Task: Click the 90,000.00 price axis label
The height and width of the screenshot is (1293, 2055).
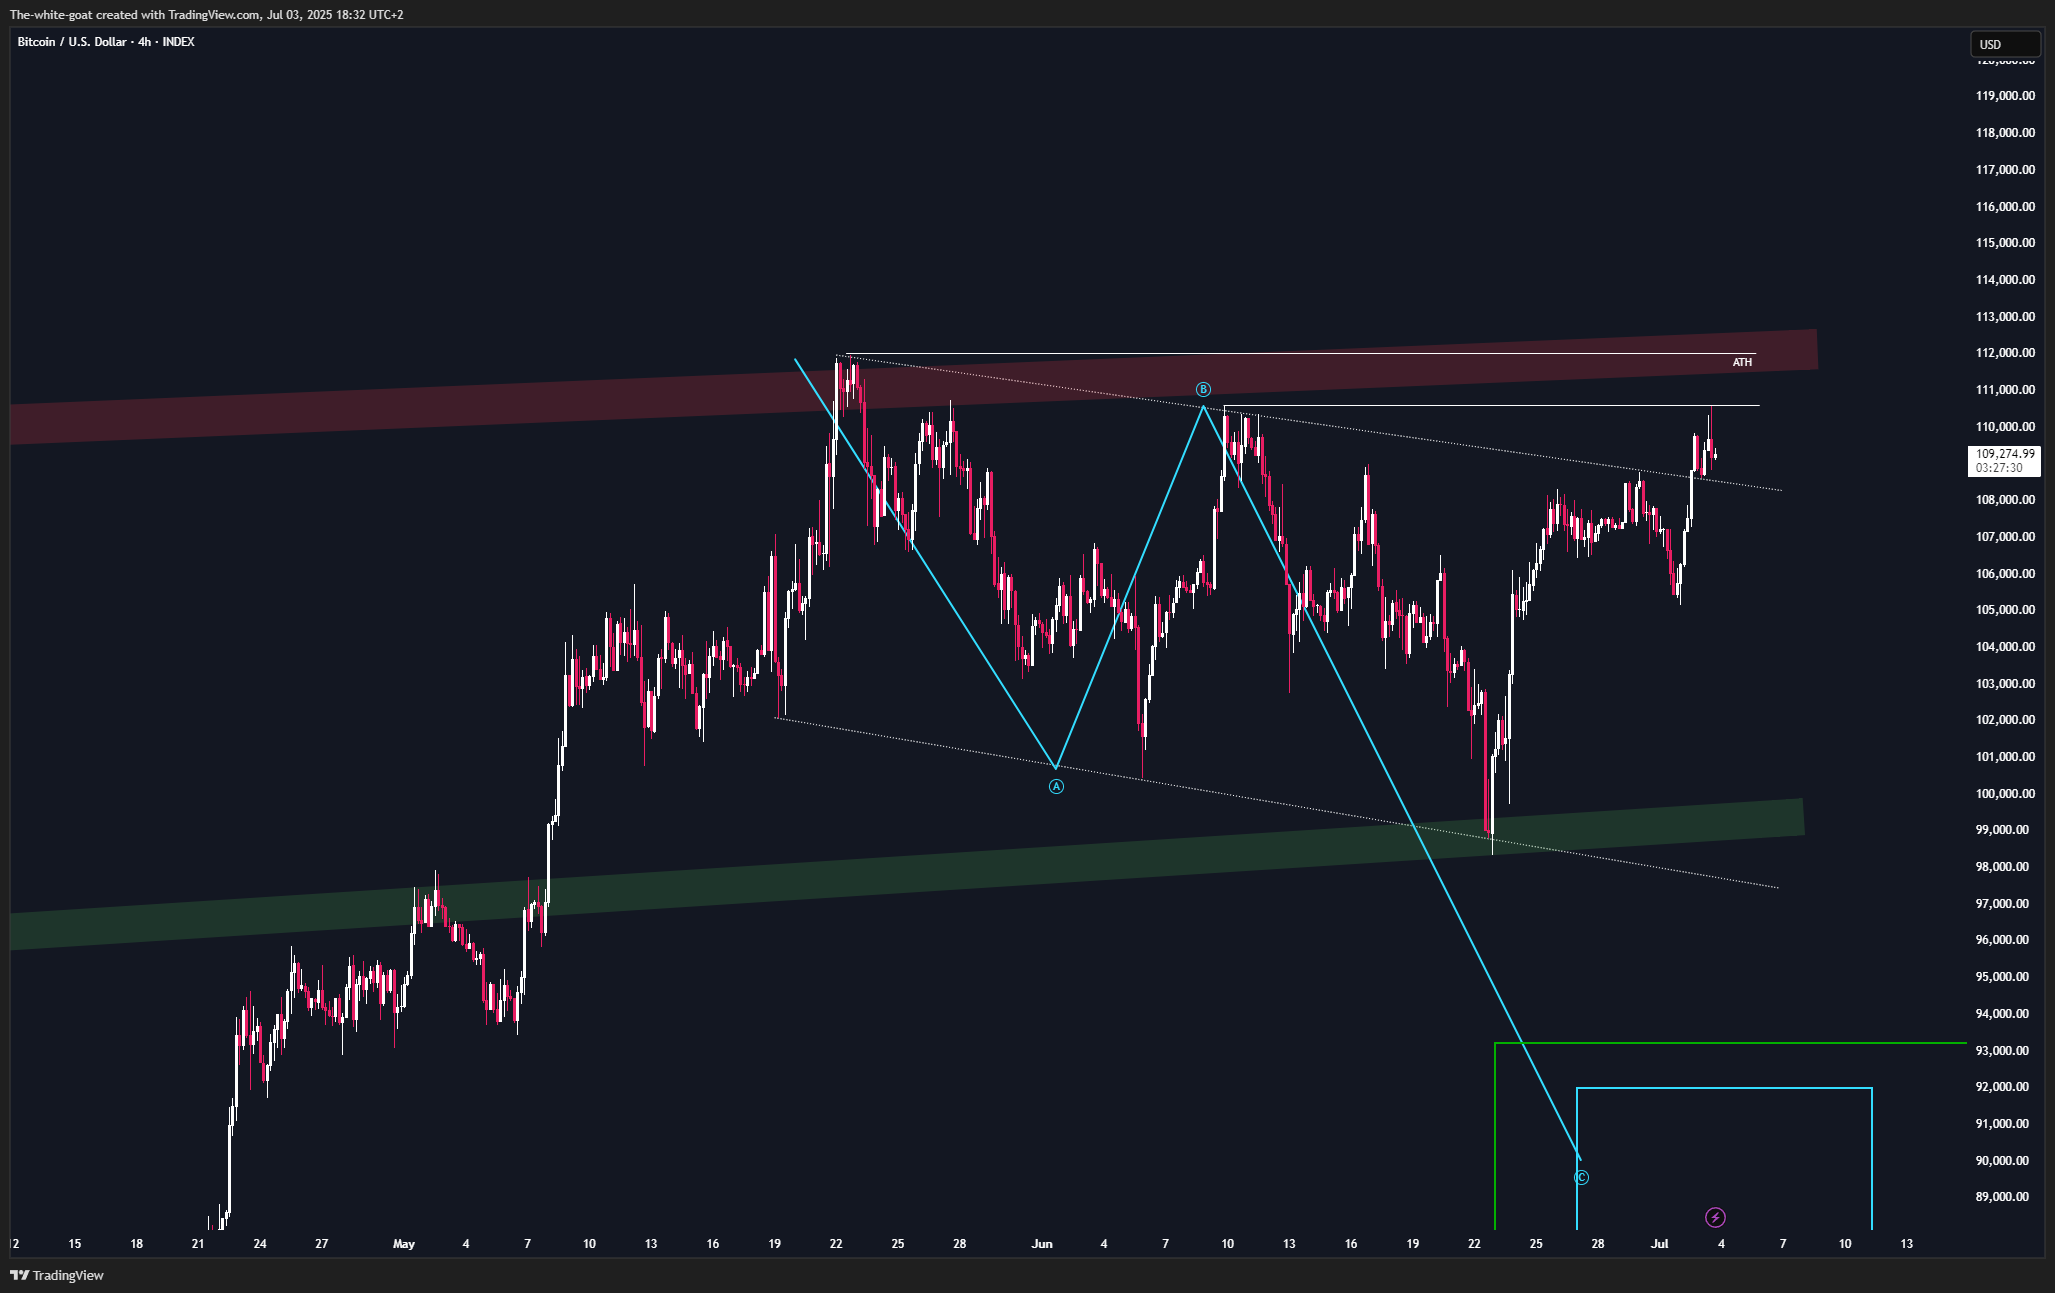Action: point(2002,1161)
